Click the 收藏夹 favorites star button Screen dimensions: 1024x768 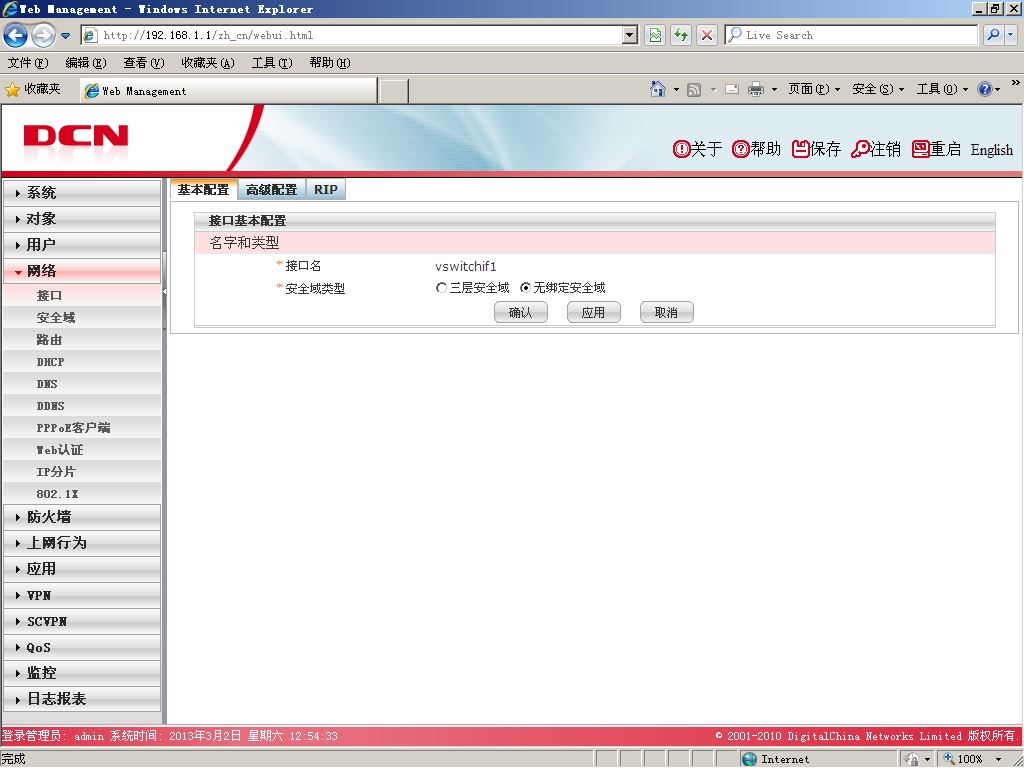[x=33, y=89]
